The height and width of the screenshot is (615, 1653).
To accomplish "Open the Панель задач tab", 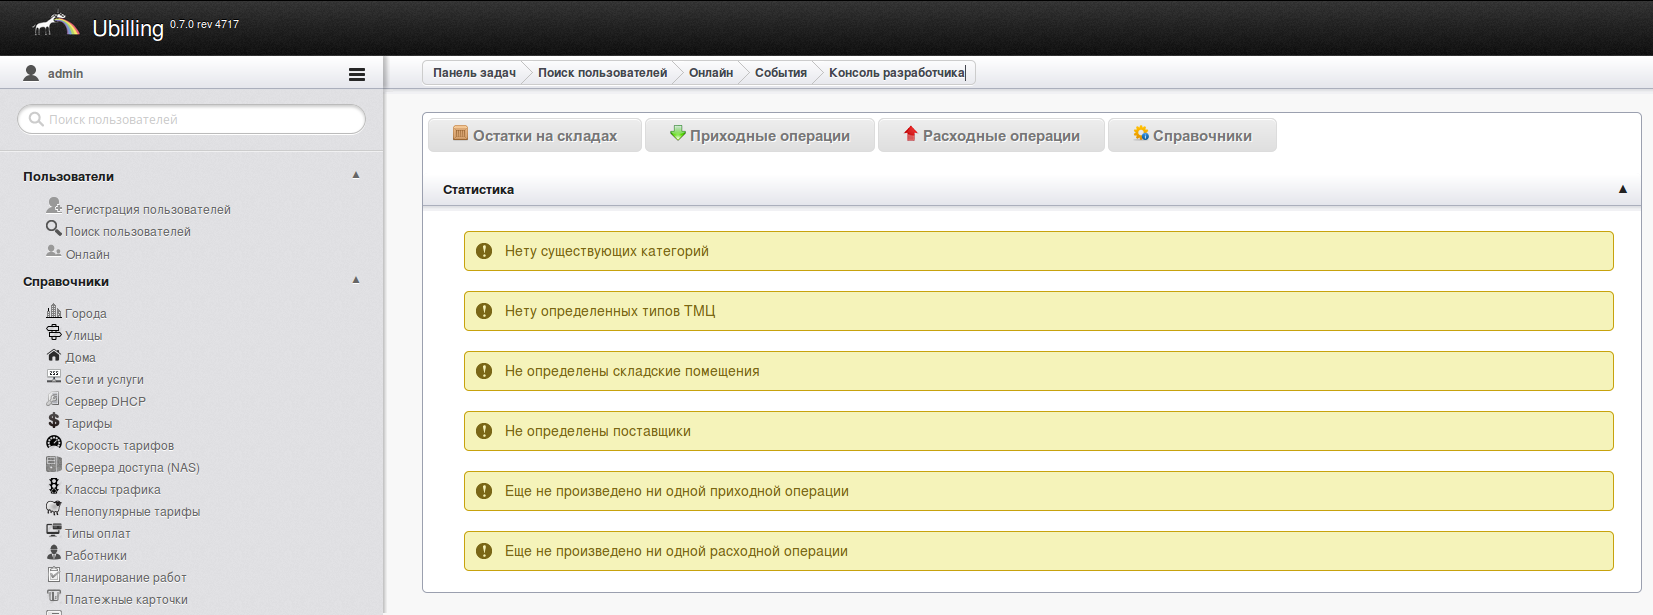I will (x=474, y=73).
